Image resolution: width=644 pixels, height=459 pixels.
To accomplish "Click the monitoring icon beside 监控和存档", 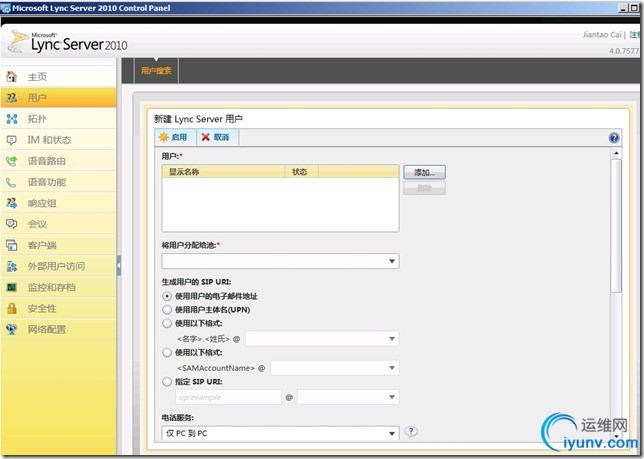I will point(12,287).
